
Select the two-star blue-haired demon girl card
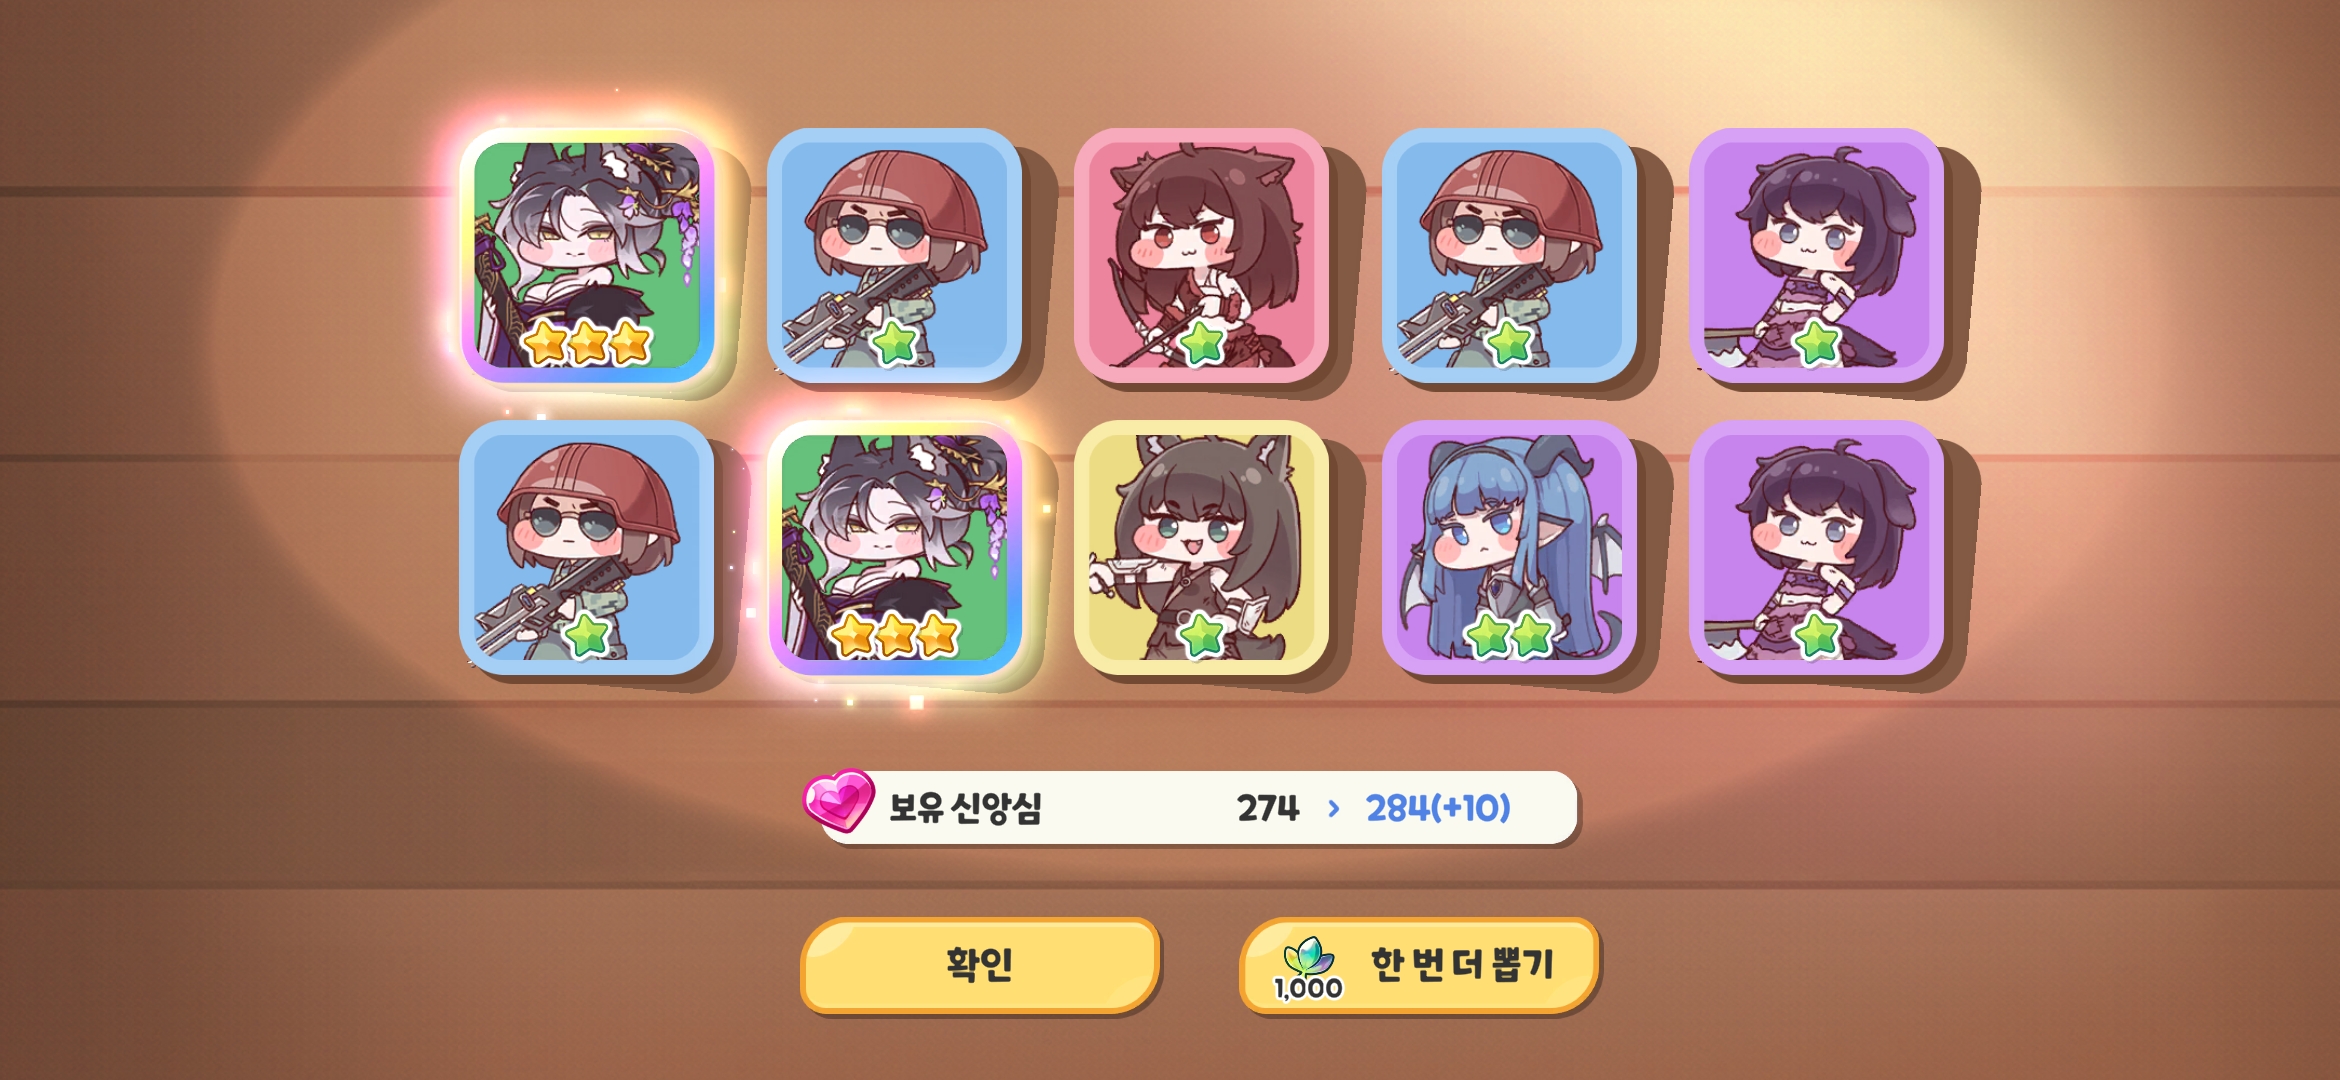(1509, 547)
